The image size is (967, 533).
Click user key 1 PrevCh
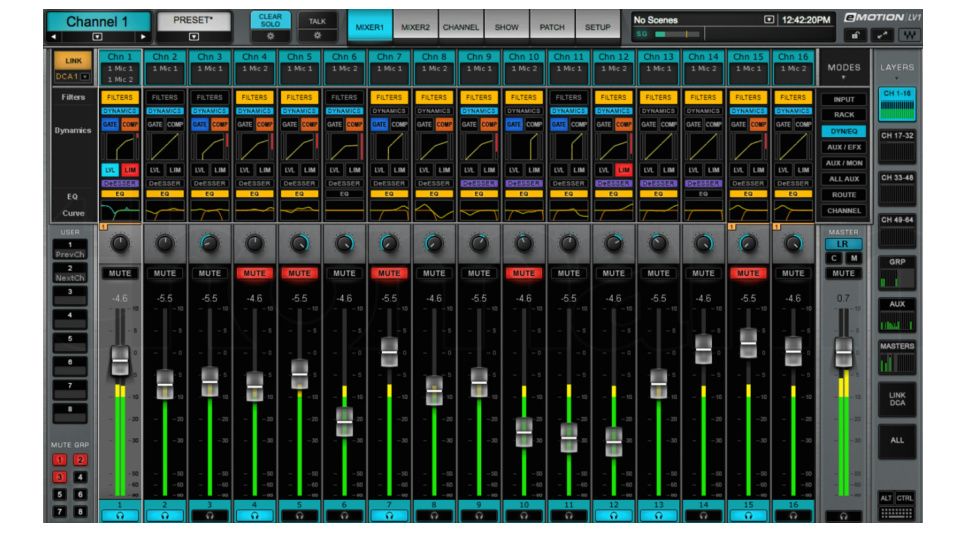(70, 250)
